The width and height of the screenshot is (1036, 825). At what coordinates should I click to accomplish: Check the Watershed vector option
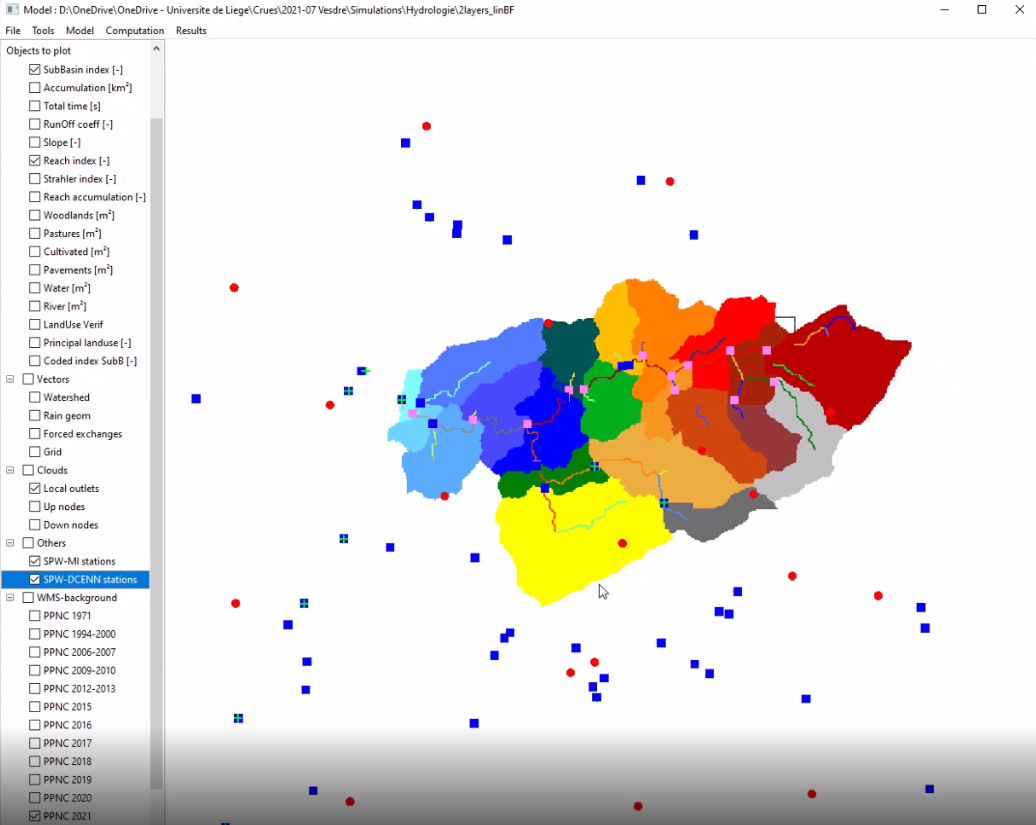[35, 398]
